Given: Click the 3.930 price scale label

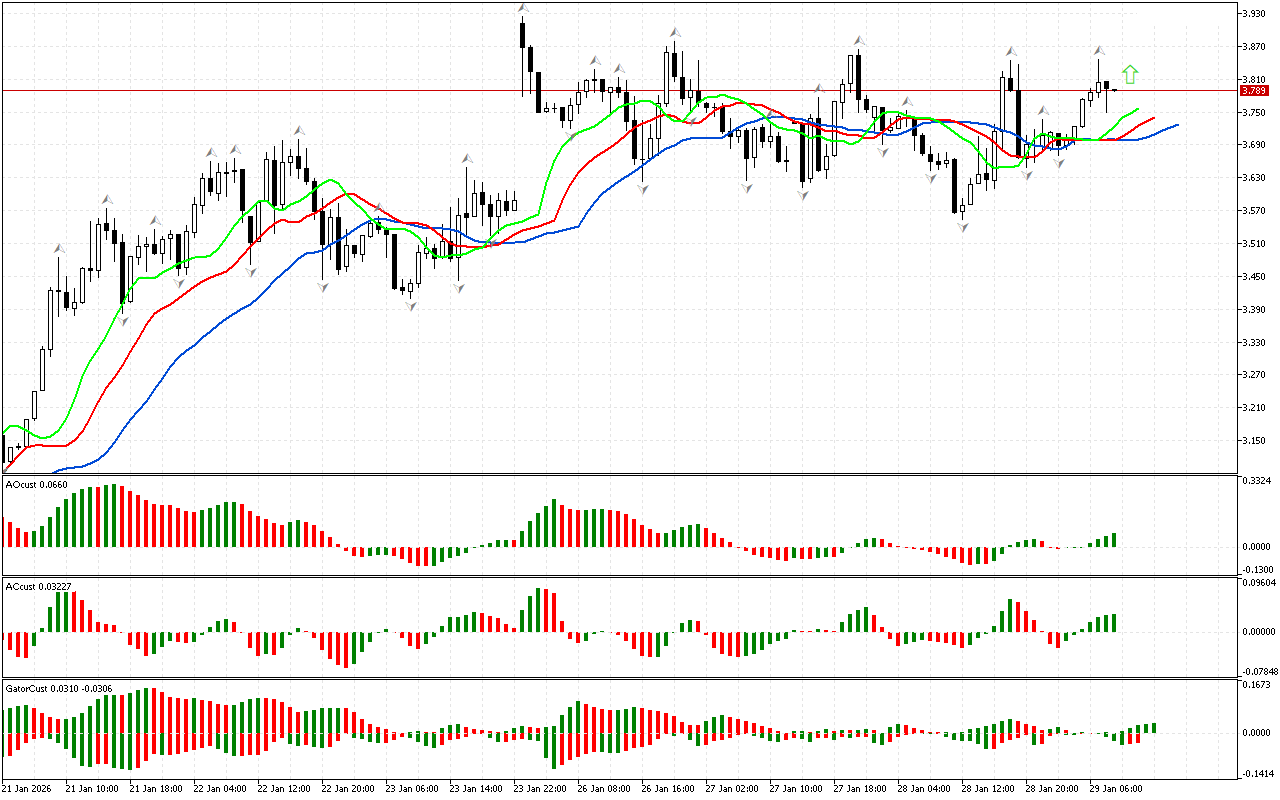Looking at the screenshot, I should click(1254, 14).
